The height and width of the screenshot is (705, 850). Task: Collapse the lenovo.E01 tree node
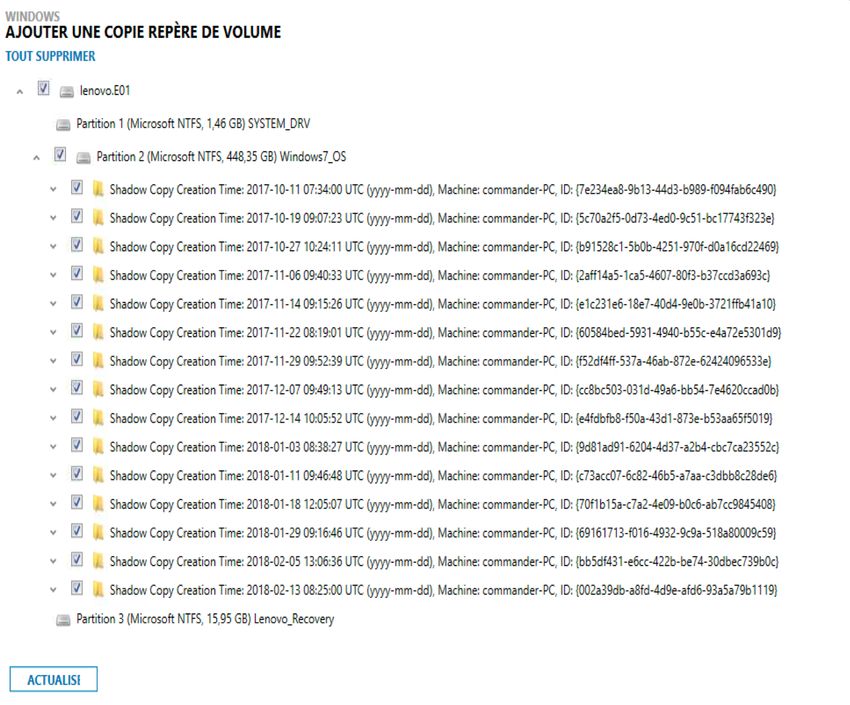(20, 92)
